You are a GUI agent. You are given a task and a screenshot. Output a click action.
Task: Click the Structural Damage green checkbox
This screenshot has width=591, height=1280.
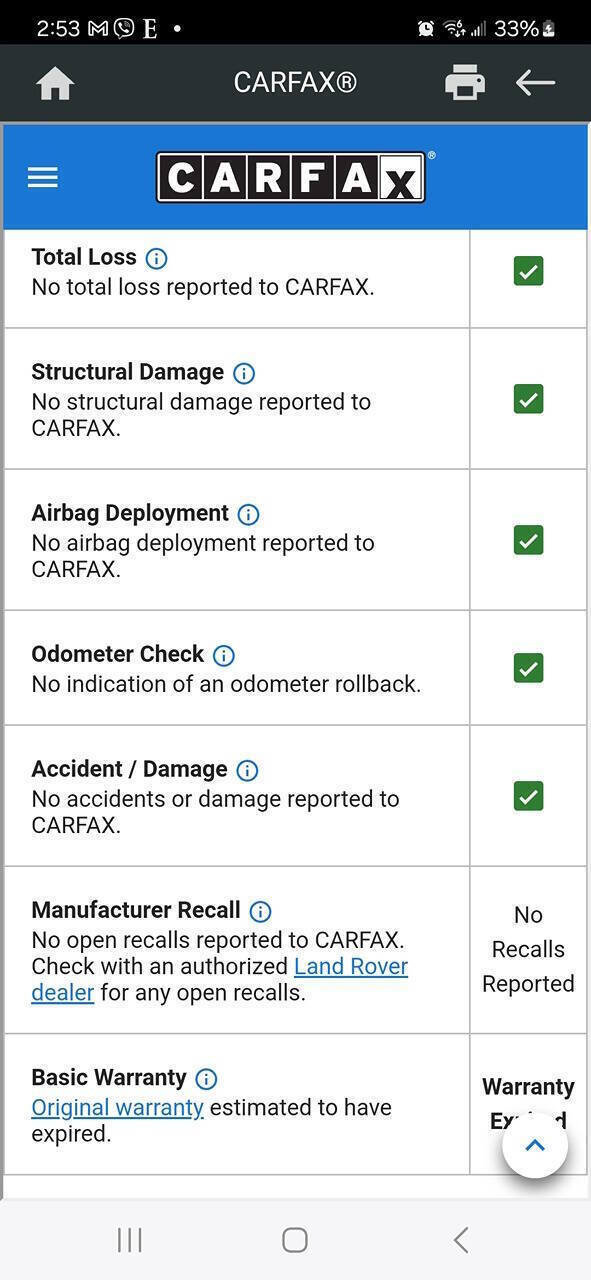[x=528, y=399]
